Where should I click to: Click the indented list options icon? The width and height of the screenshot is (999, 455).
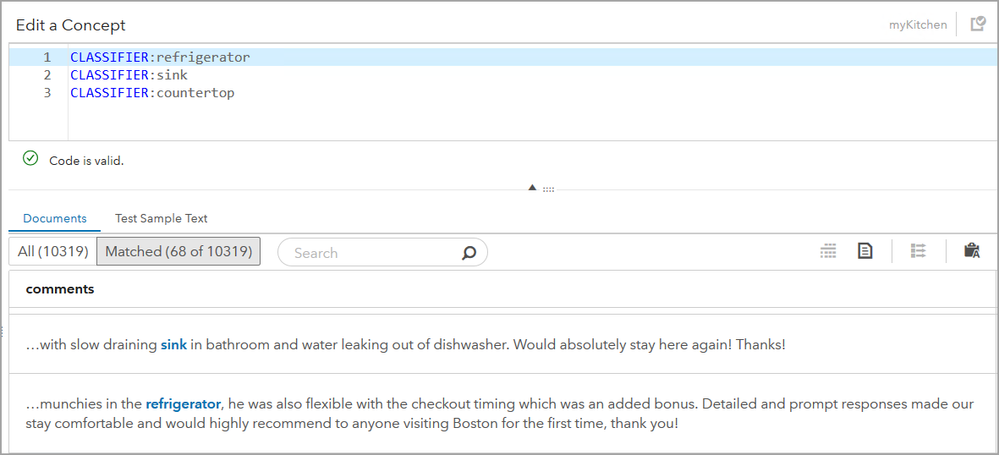[x=918, y=252]
